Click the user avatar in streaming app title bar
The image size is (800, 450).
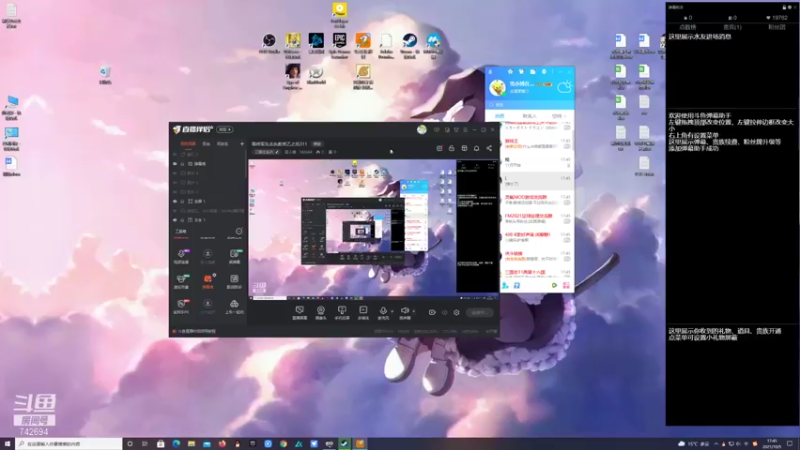(x=421, y=130)
